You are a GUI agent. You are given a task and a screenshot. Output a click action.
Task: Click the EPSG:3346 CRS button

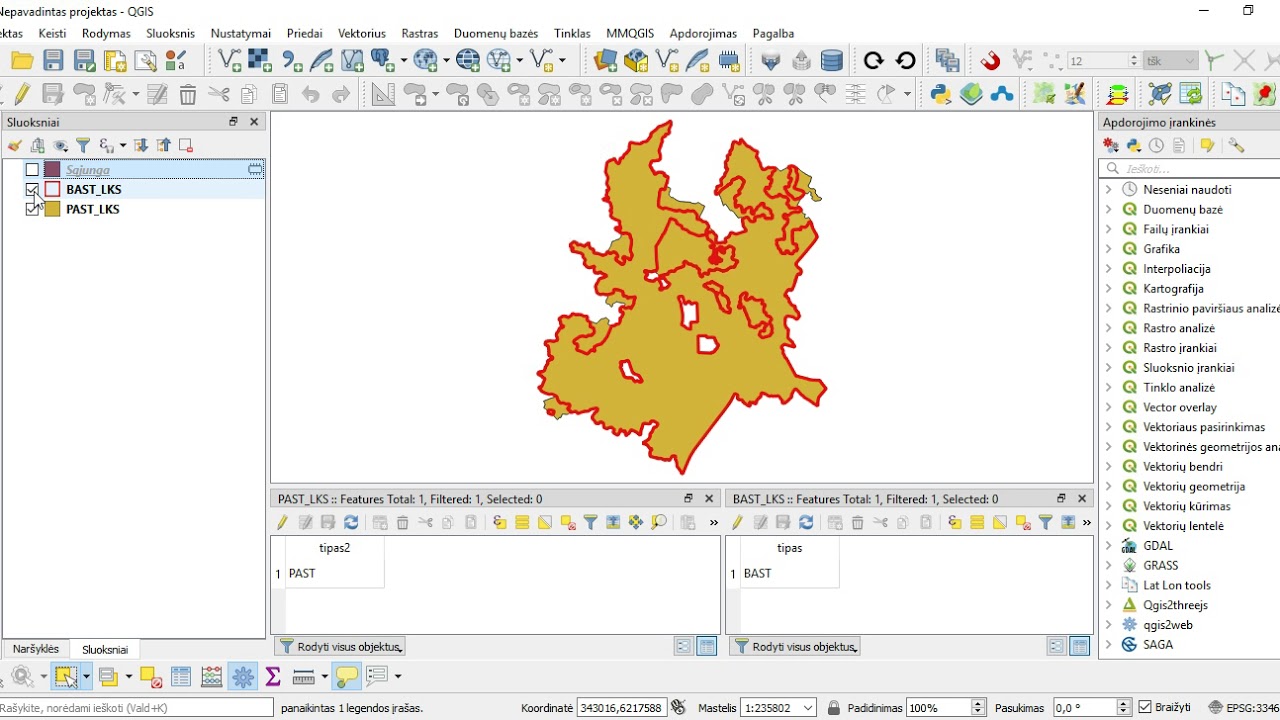(1243, 708)
